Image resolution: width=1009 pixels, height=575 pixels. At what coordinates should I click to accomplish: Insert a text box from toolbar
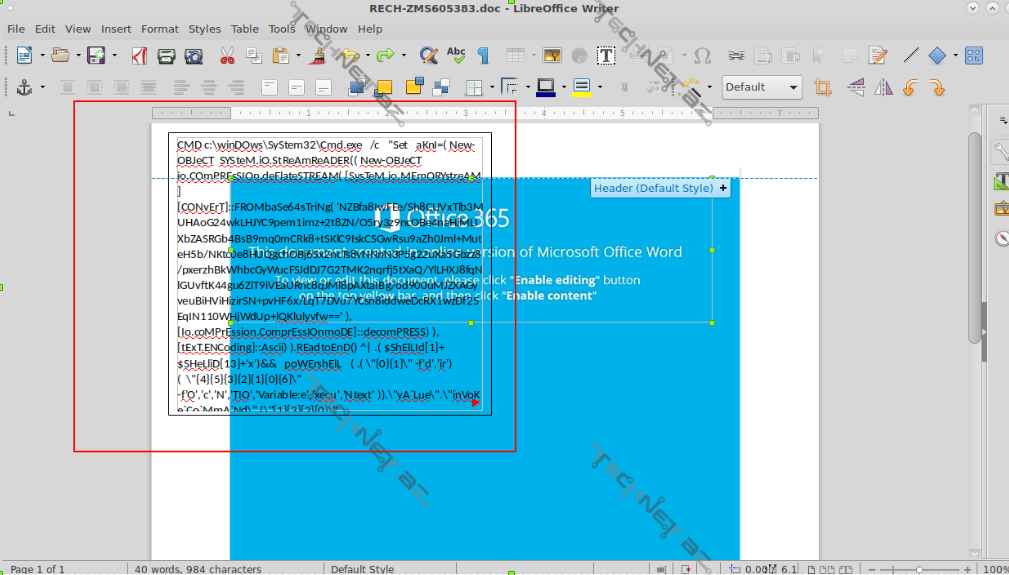tap(606, 56)
